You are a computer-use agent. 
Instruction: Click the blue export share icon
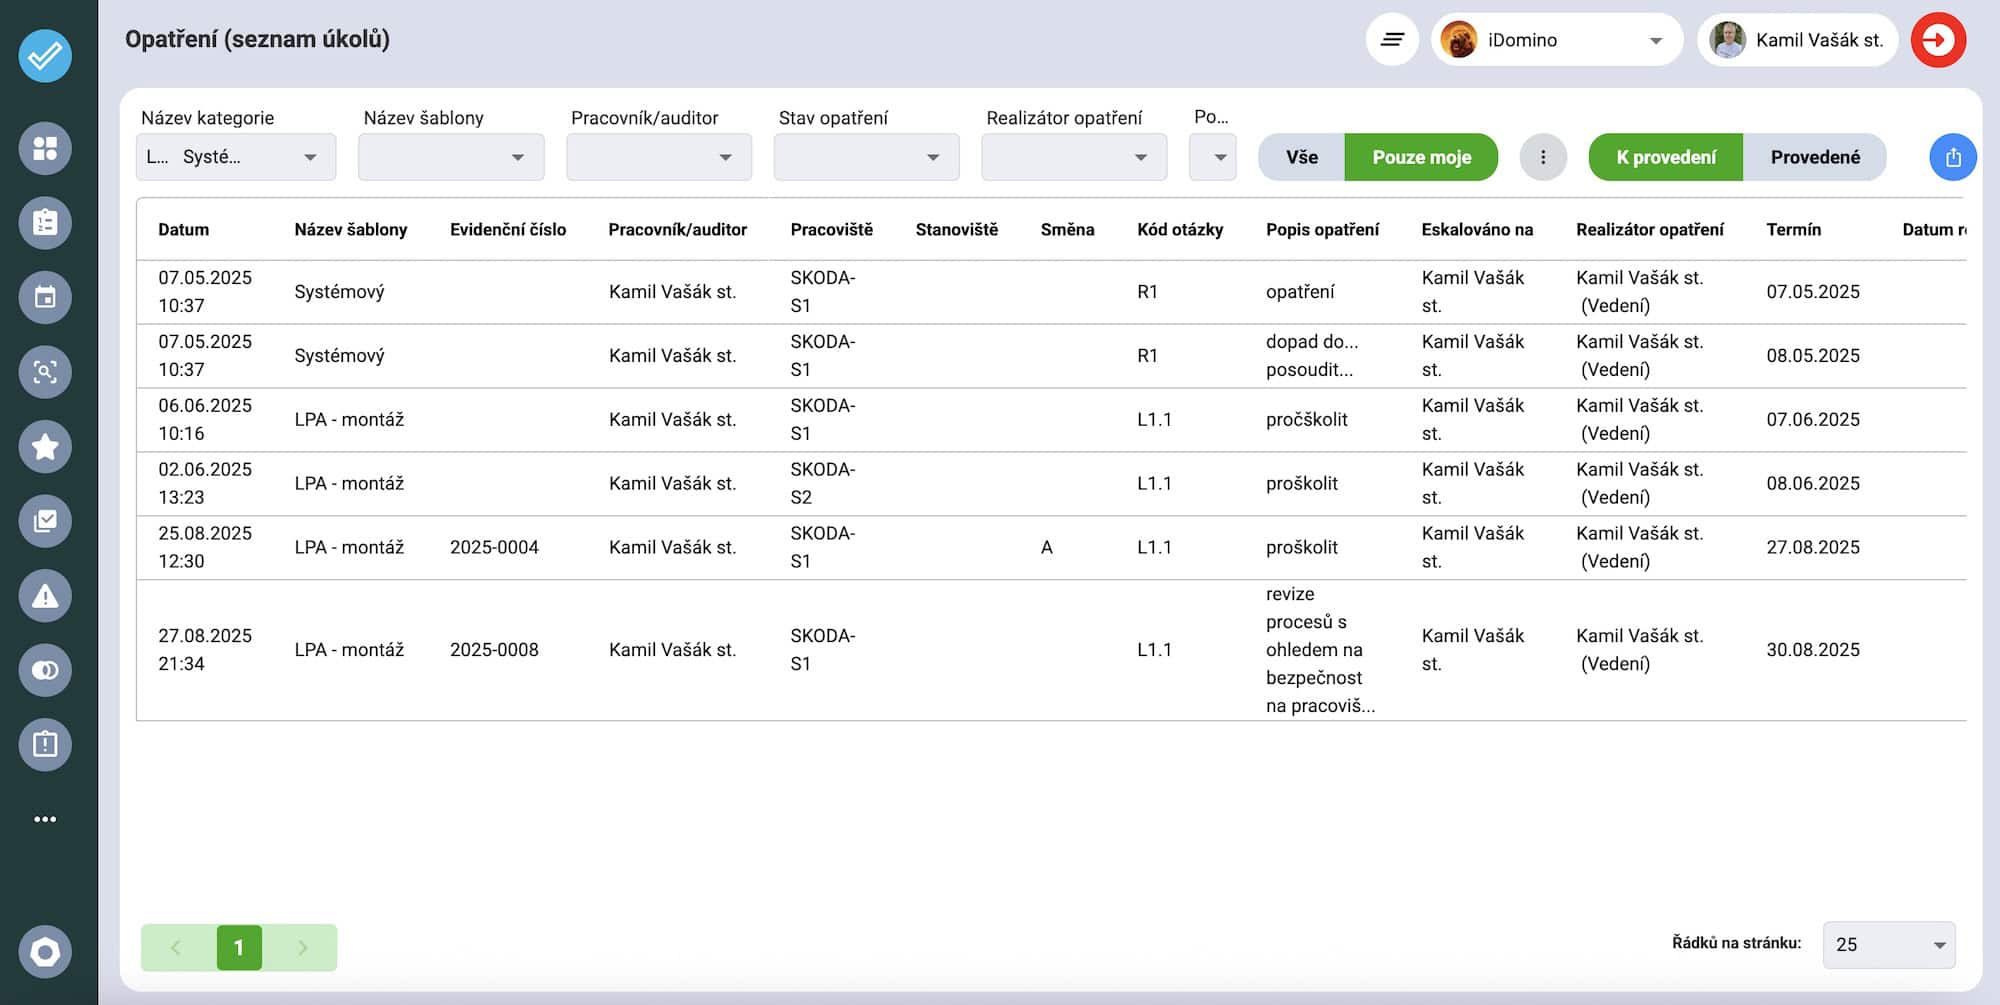[1952, 158]
